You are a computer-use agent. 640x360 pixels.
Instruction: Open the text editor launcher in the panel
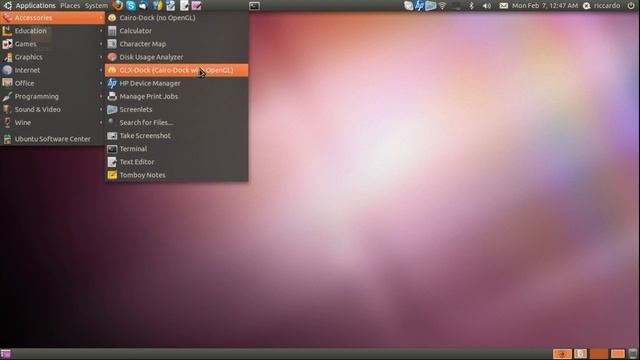184,6
